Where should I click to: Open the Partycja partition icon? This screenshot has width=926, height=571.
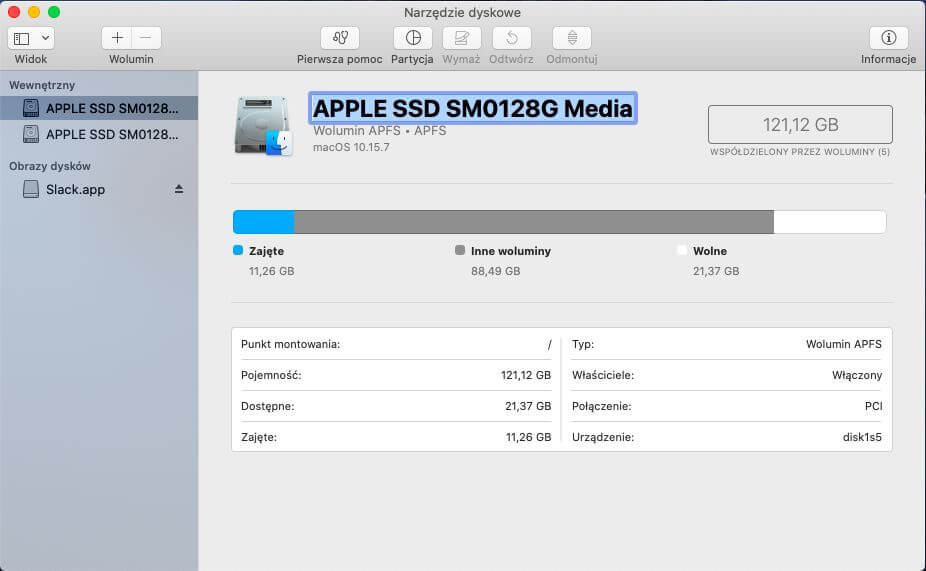tap(413, 38)
